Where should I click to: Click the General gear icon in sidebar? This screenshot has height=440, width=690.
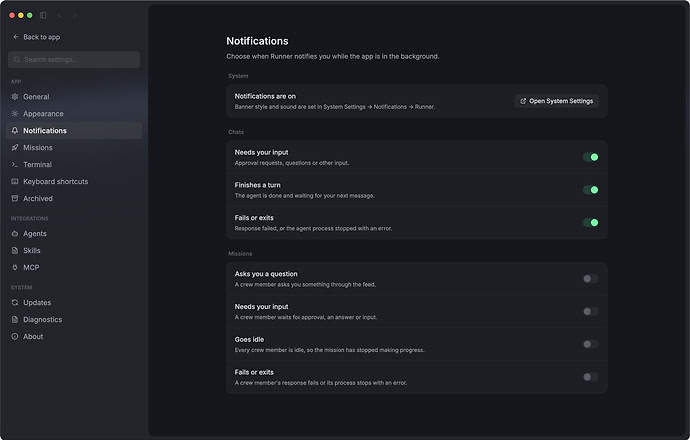15,96
